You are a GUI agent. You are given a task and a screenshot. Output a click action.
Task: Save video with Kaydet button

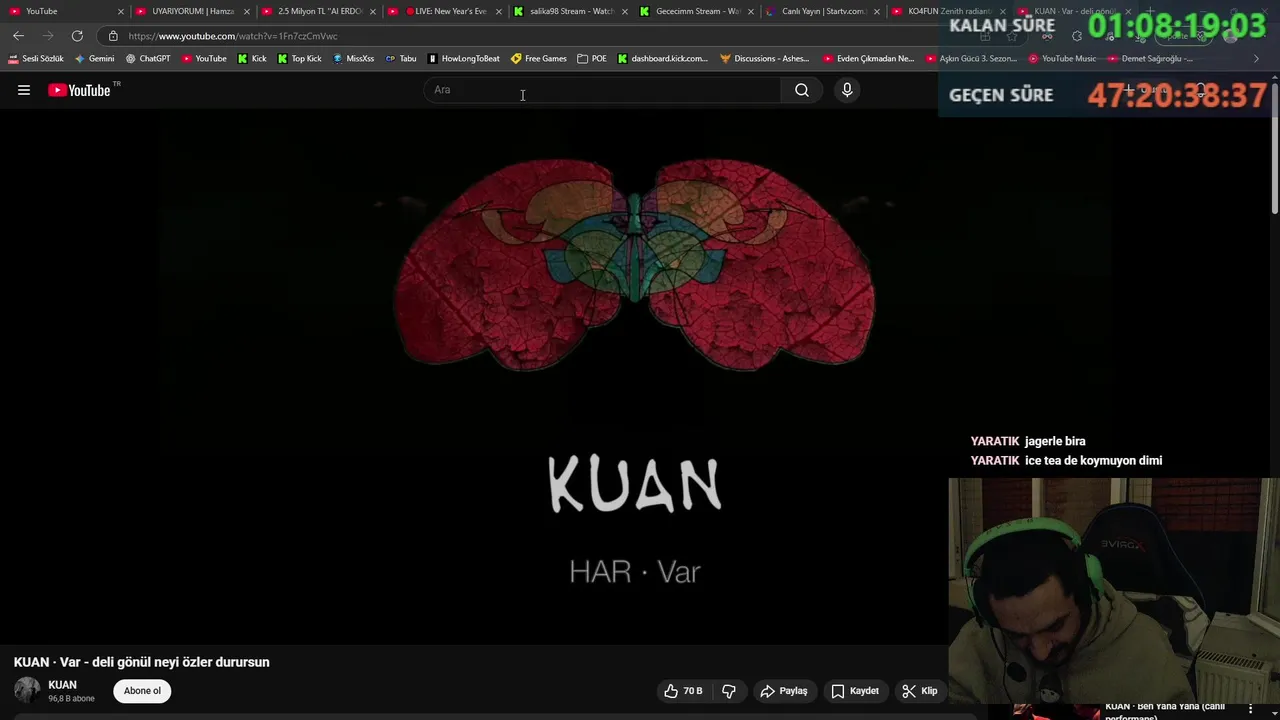pos(855,691)
